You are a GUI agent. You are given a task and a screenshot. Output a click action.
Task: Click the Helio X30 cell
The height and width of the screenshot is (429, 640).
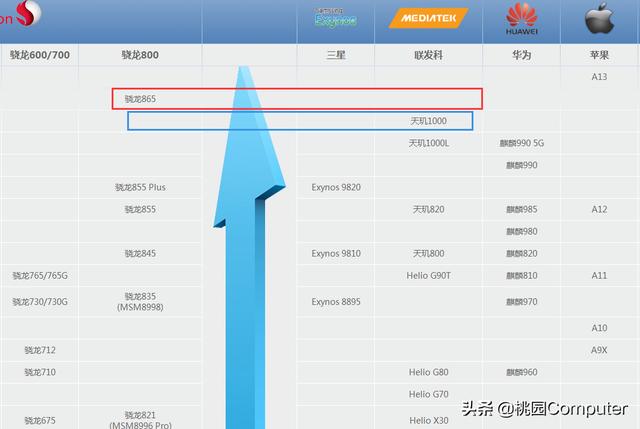pyautogui.click(x=429, y=420)
